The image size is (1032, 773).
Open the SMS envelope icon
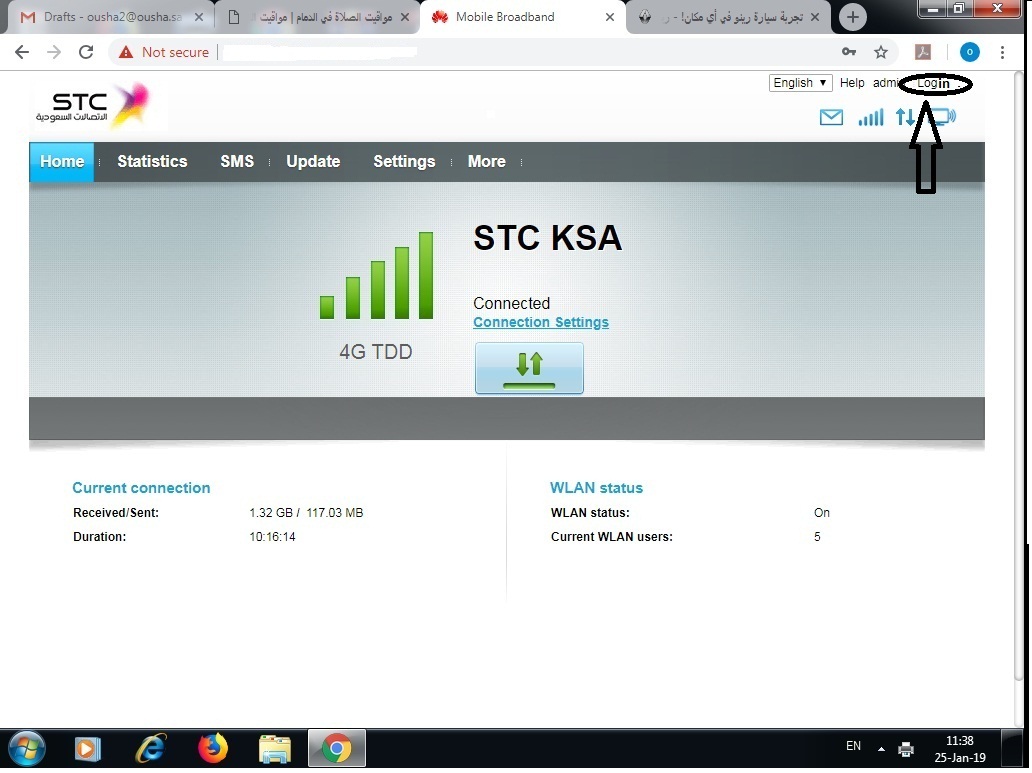pyautogui.click(x=831, y=117)
